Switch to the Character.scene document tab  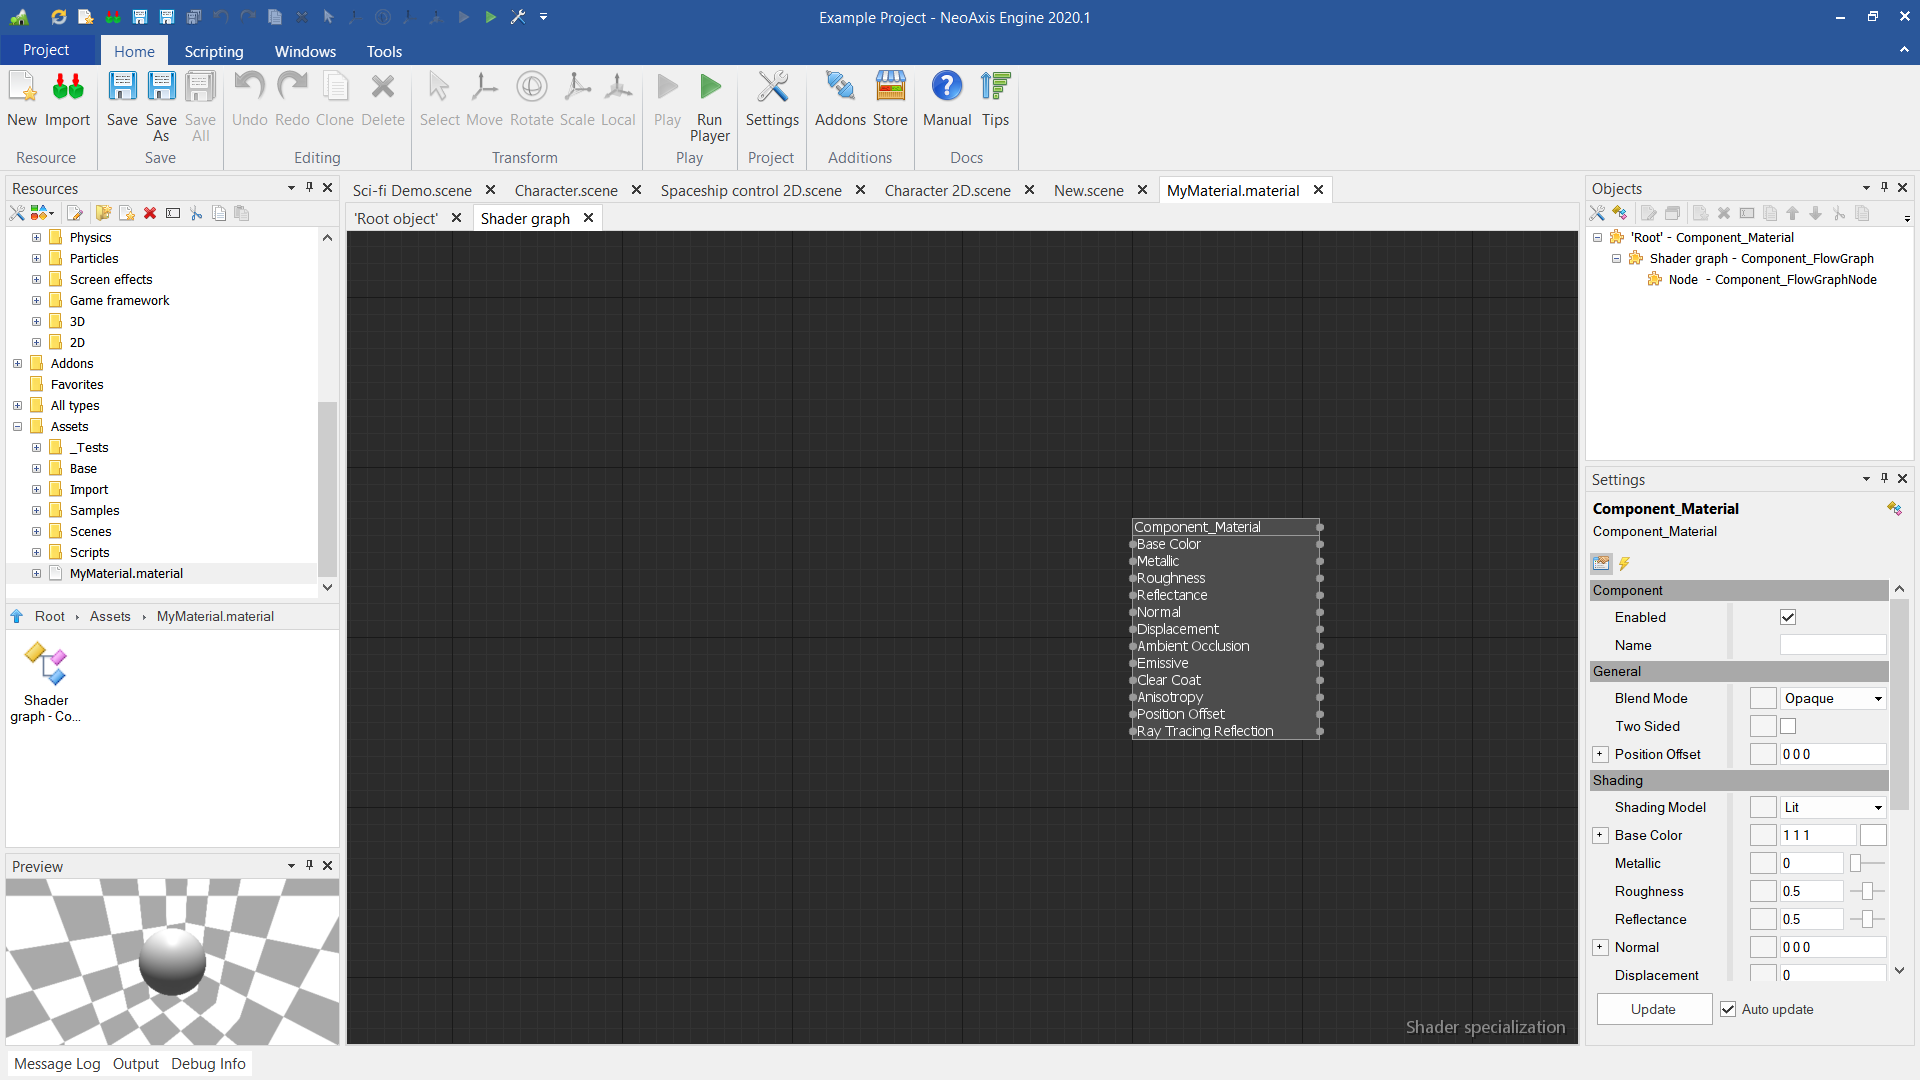tap(565, 190)
